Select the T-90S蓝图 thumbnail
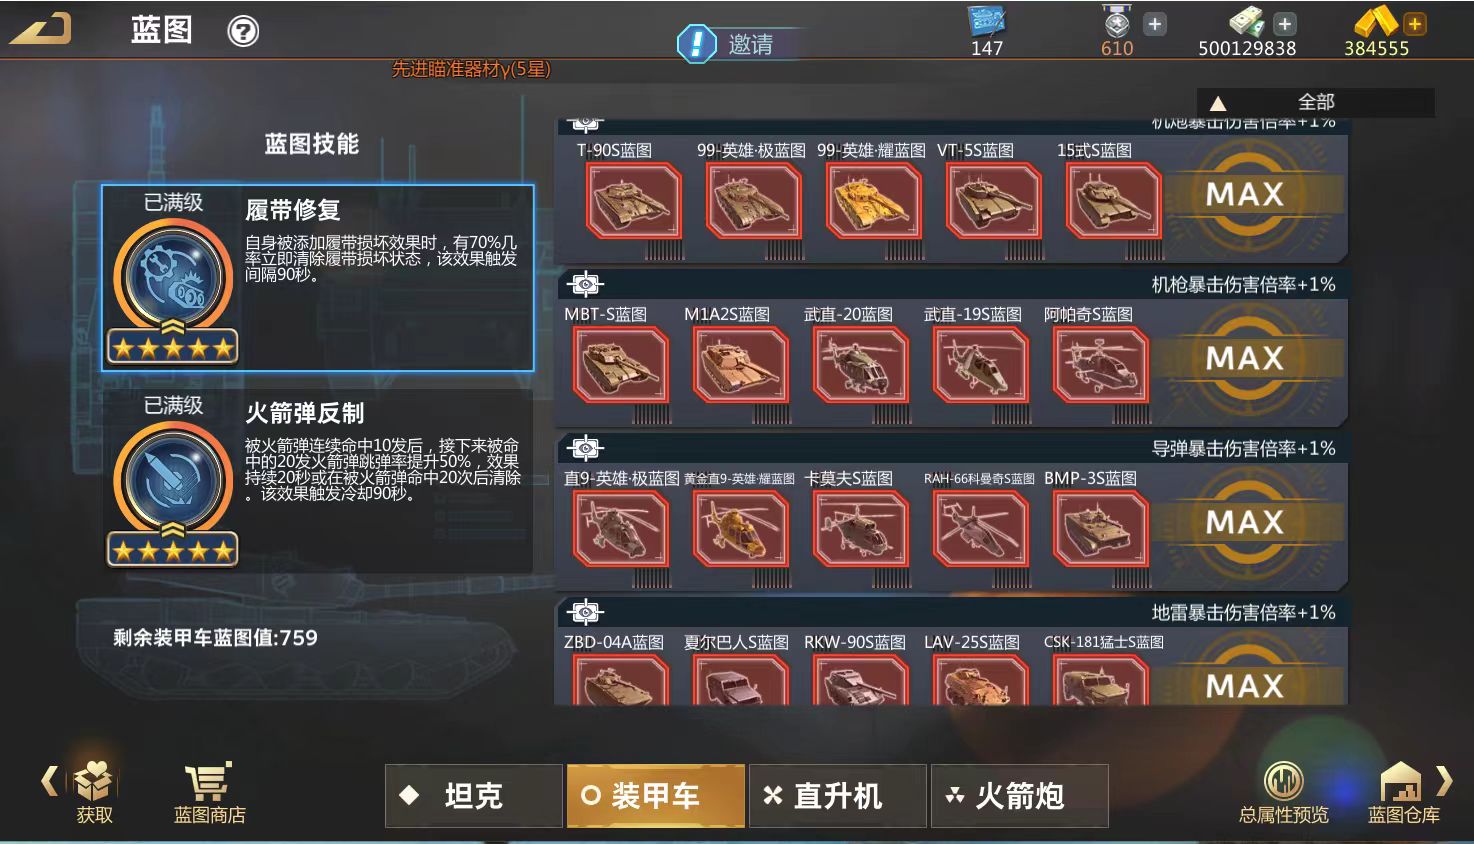 (x=633, y=201)
